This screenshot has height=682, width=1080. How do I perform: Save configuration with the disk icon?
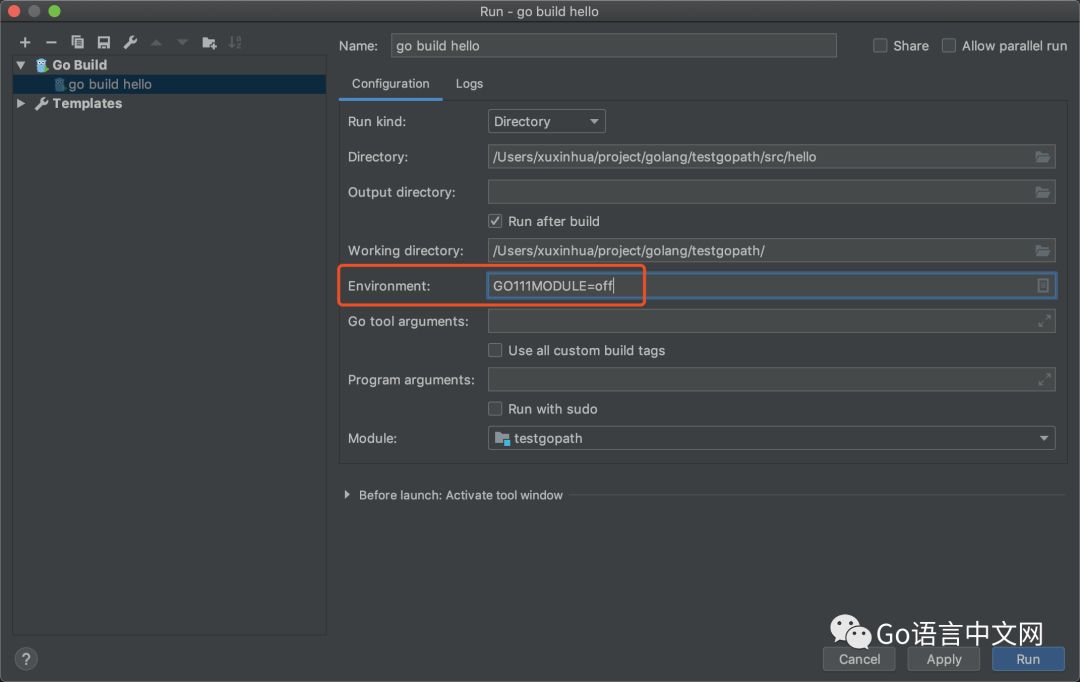103,42
